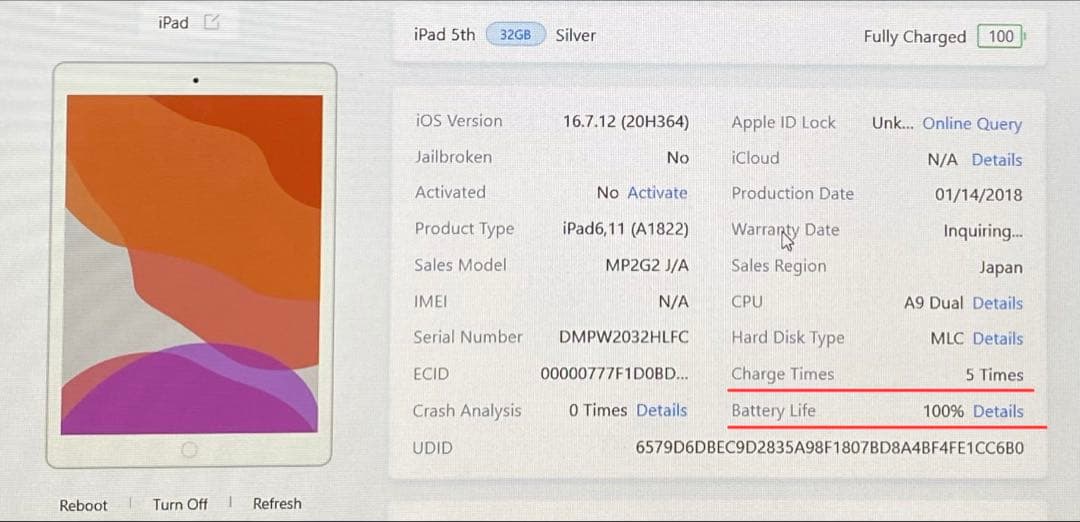Open CPU Details link
Image resolution: width=1080 pixels, height=522 pixels.
[997, 303]
